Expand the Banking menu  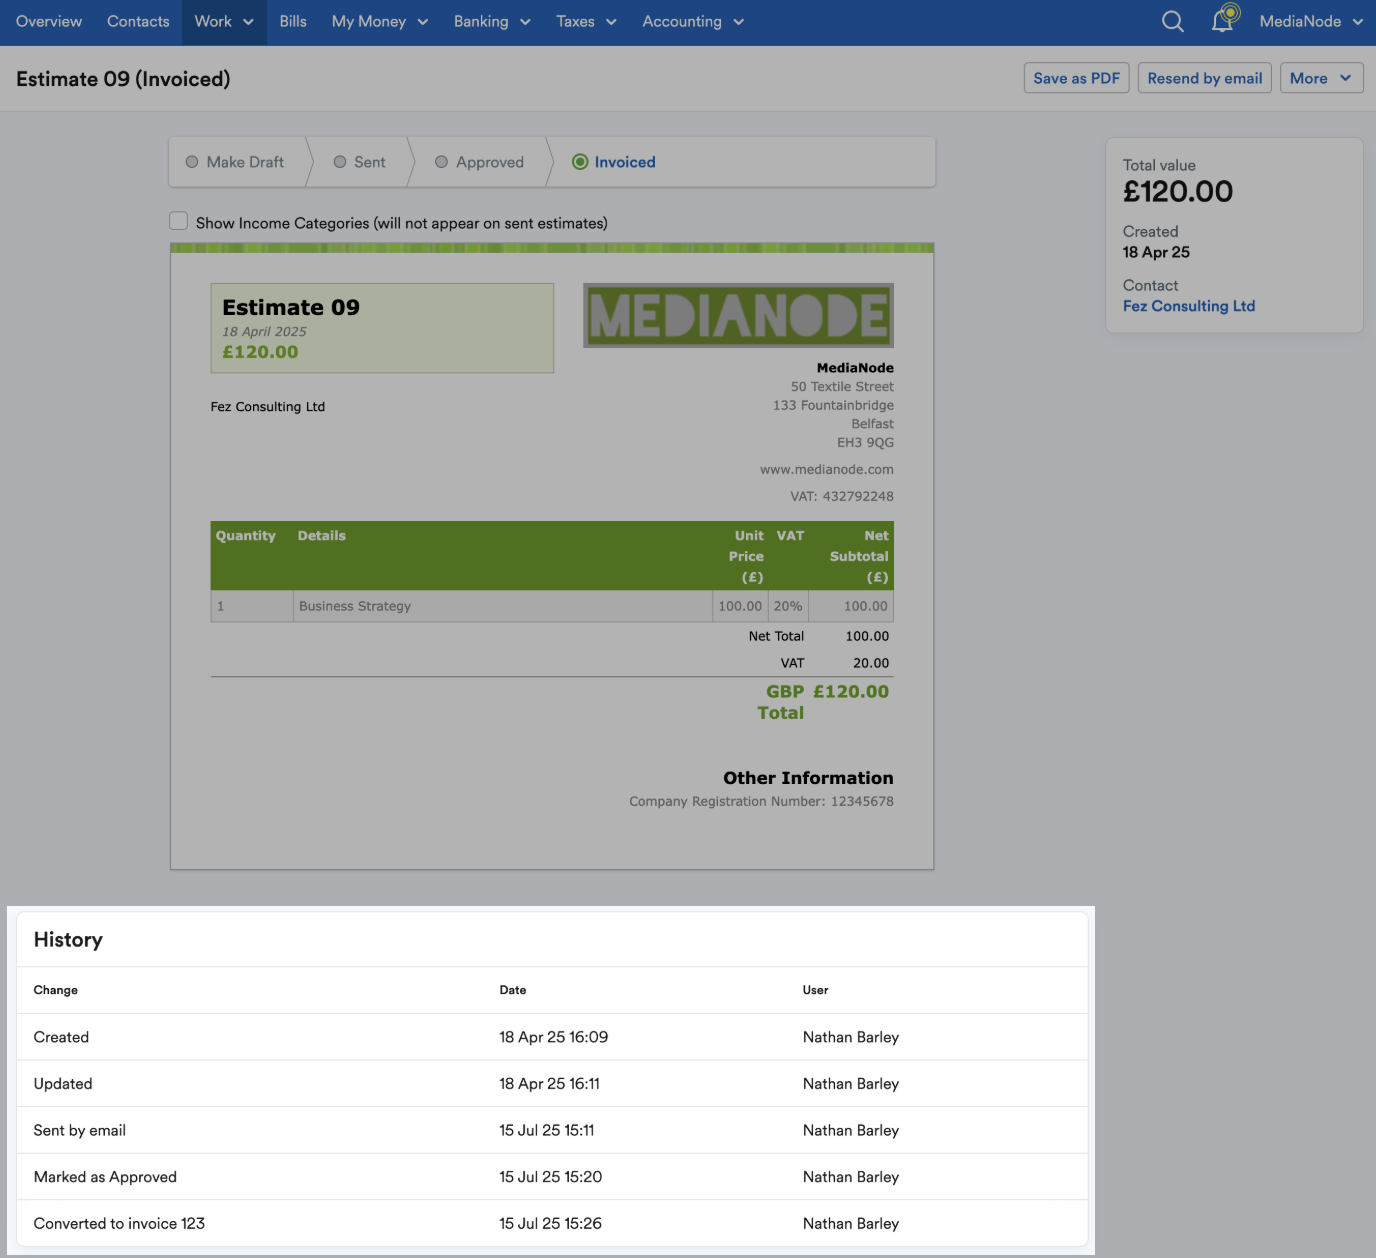492,22
